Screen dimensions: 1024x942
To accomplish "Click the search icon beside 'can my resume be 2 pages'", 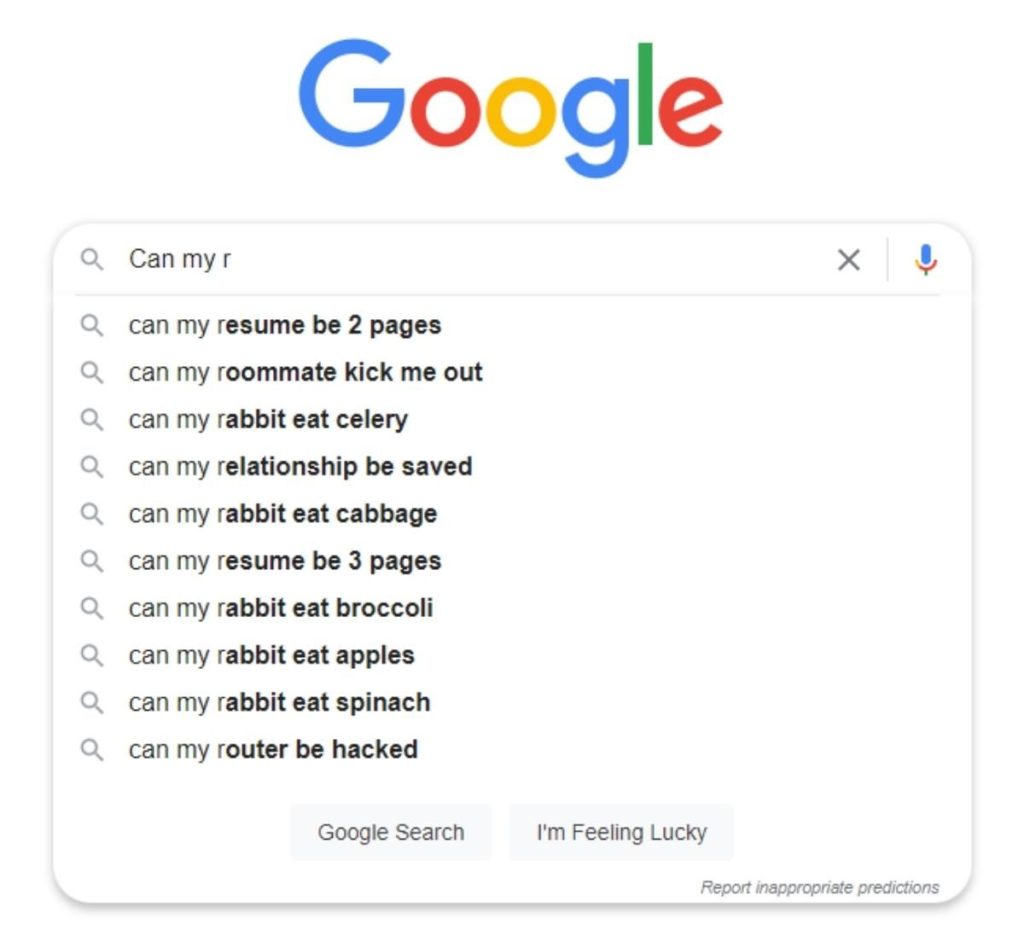I will click(x=93, y=325).
